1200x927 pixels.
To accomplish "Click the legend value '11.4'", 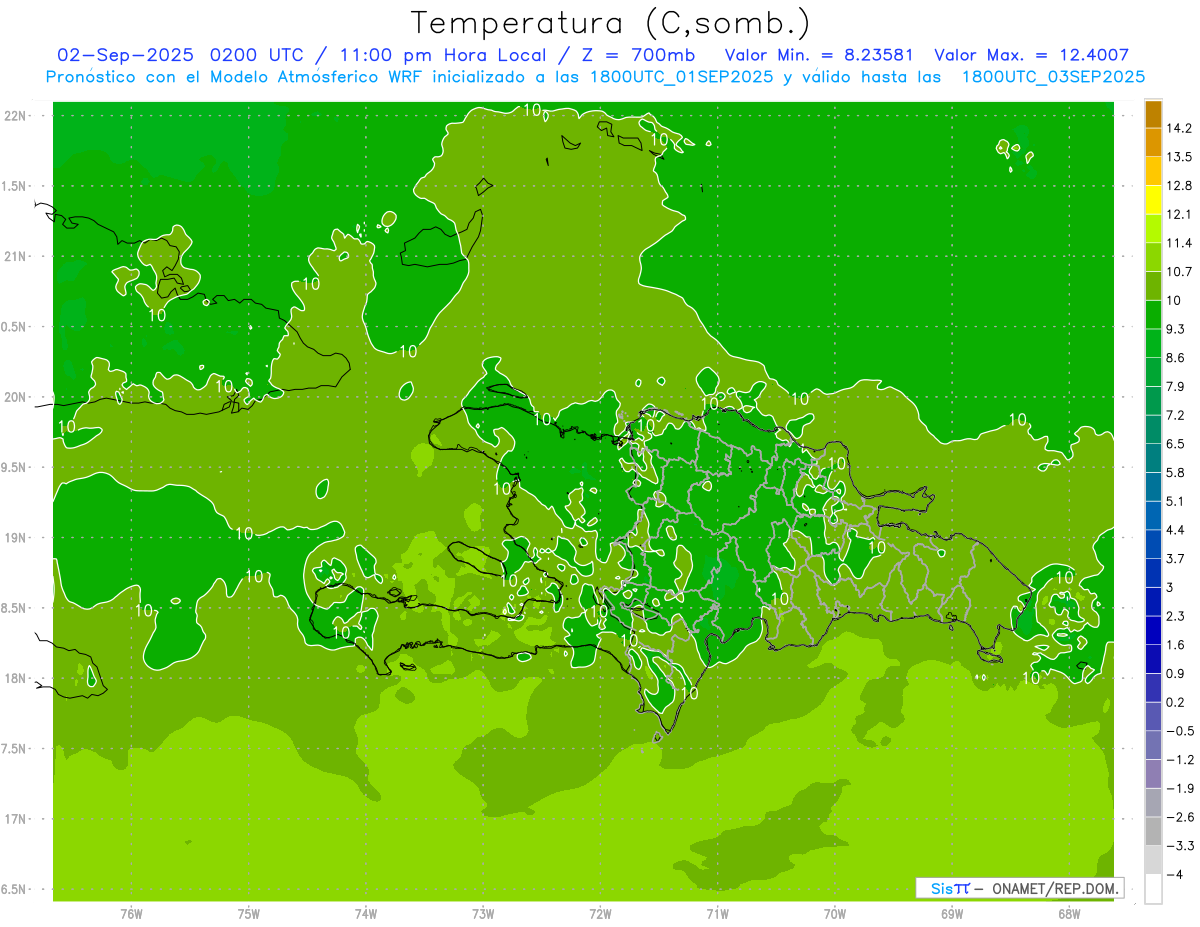I will click(1180, 243).
